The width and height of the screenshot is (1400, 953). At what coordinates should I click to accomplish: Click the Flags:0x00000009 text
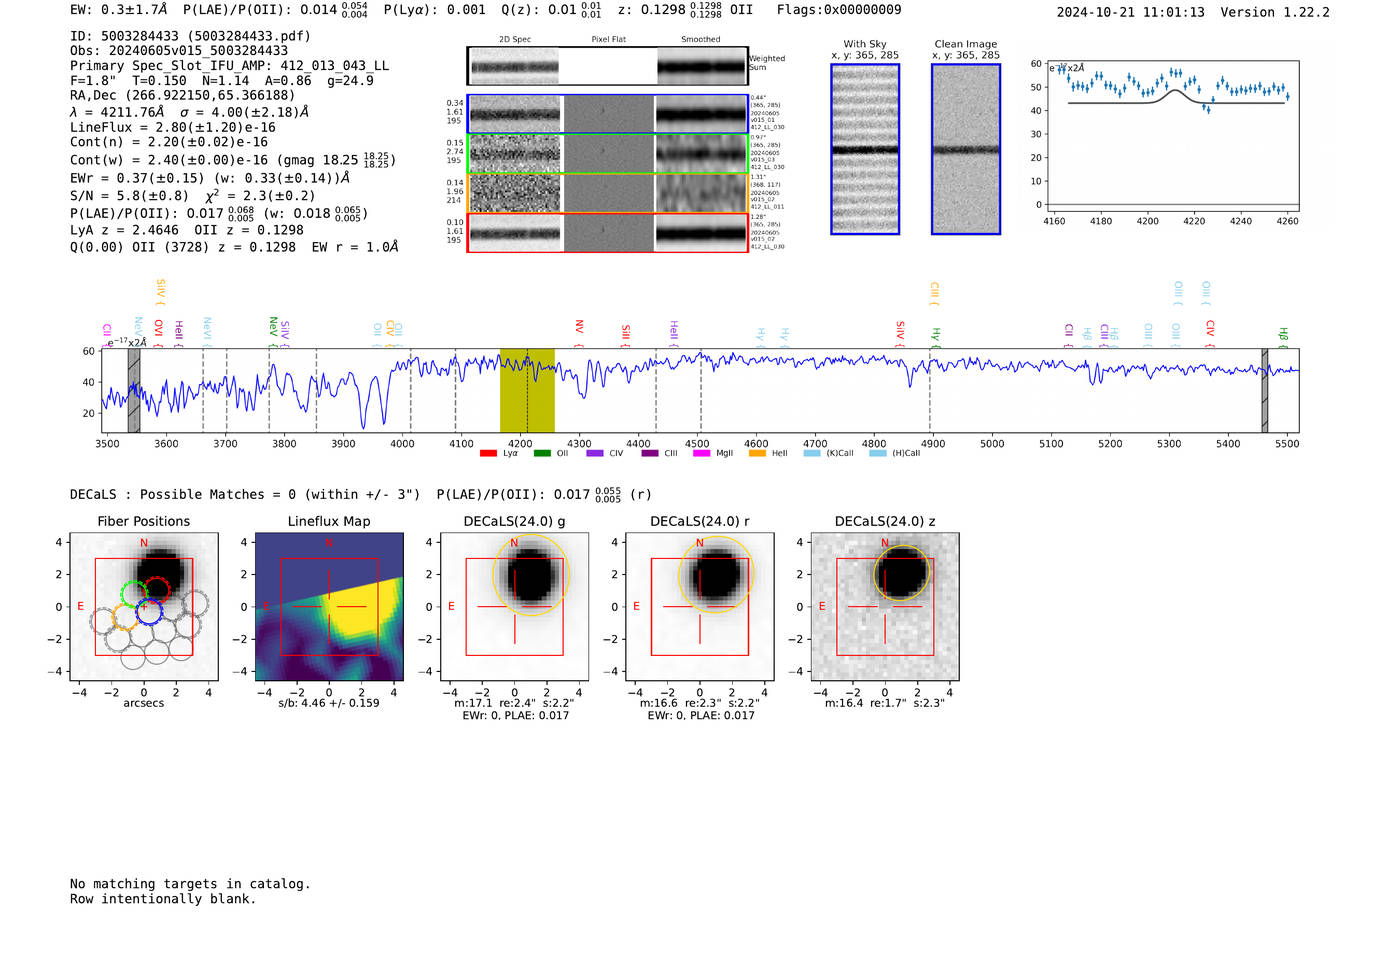(839, 10)
